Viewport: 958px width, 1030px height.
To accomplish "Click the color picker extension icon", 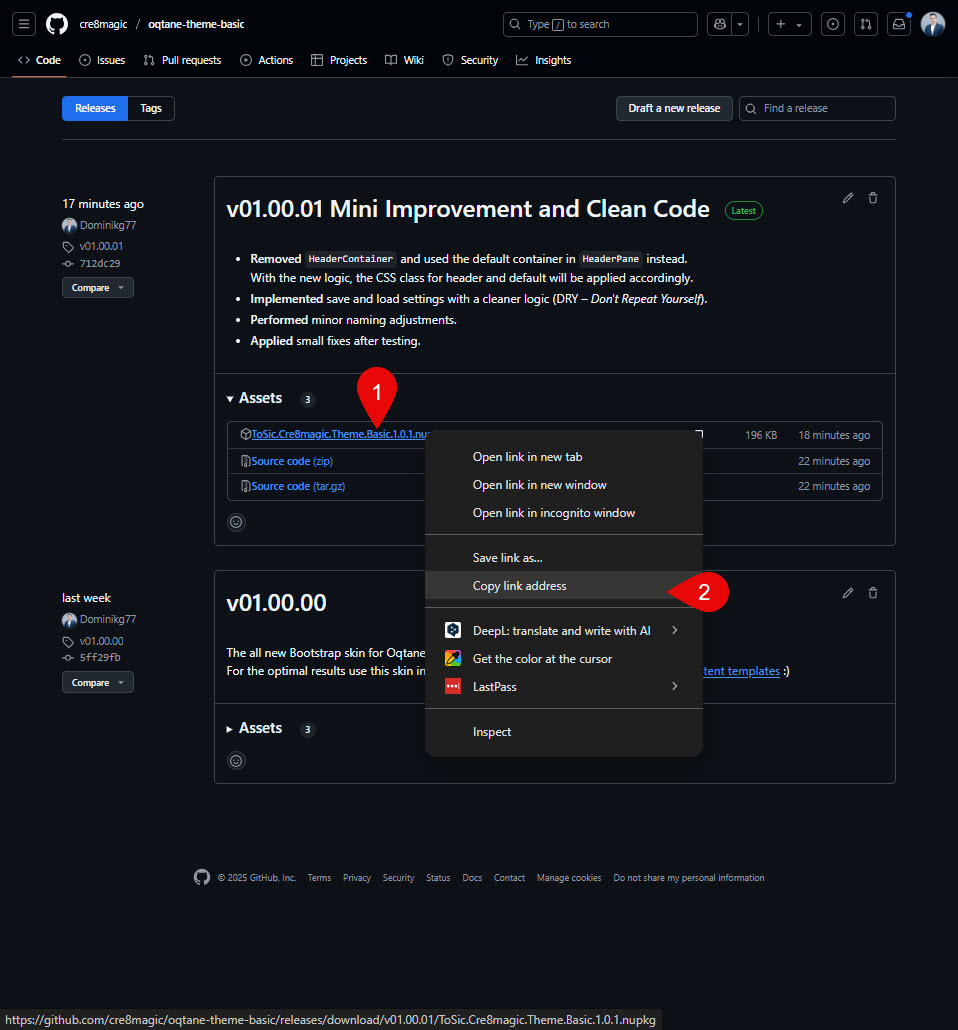I will click(x=453, y=658).
